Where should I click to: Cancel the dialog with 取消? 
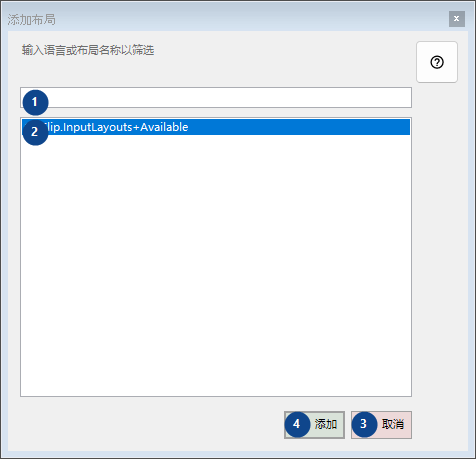[381, 425]
